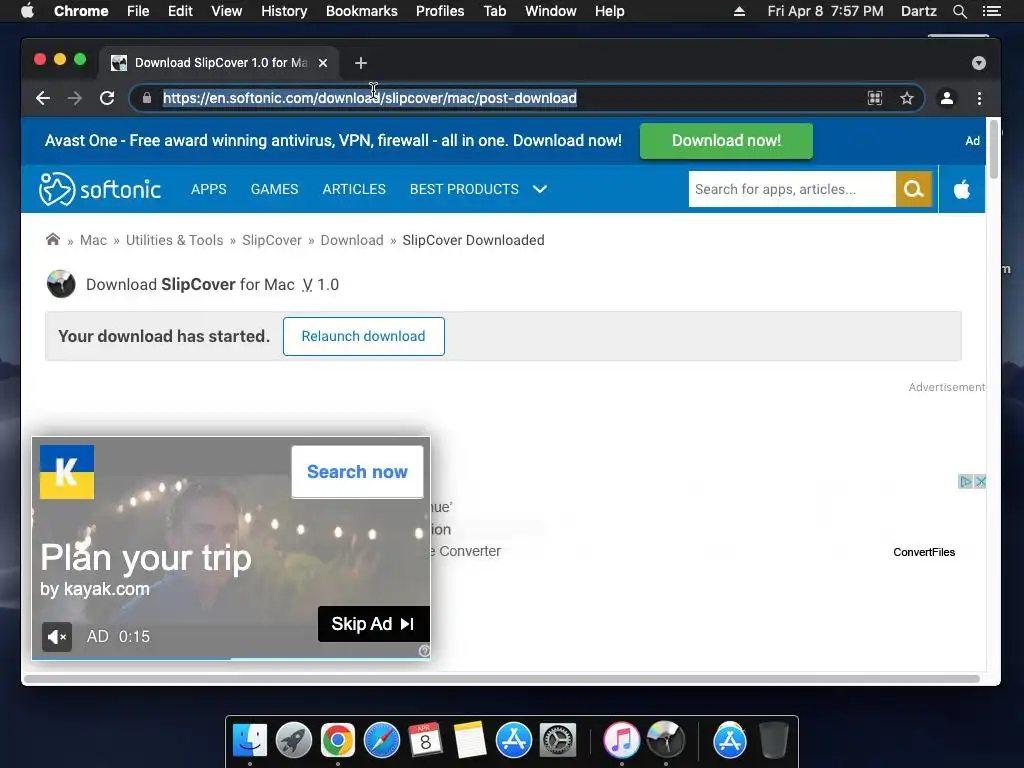Open the SlipCover breadcrumb link
This screenshot has width=1024, height=768.
[272, 240]
